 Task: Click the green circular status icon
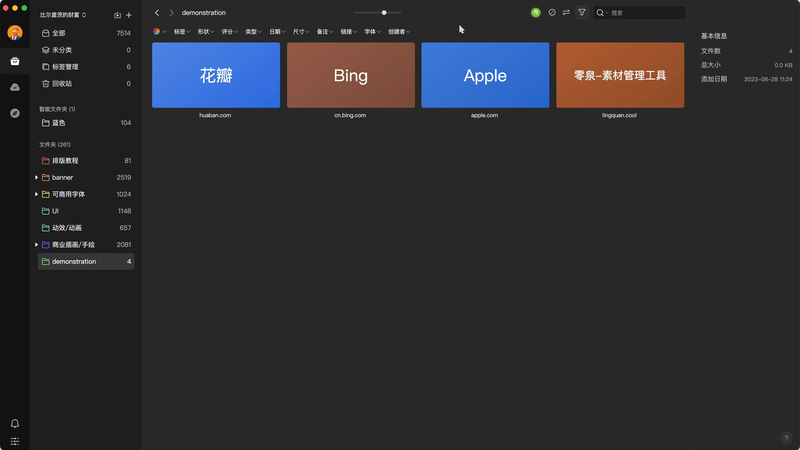(536, 13)
